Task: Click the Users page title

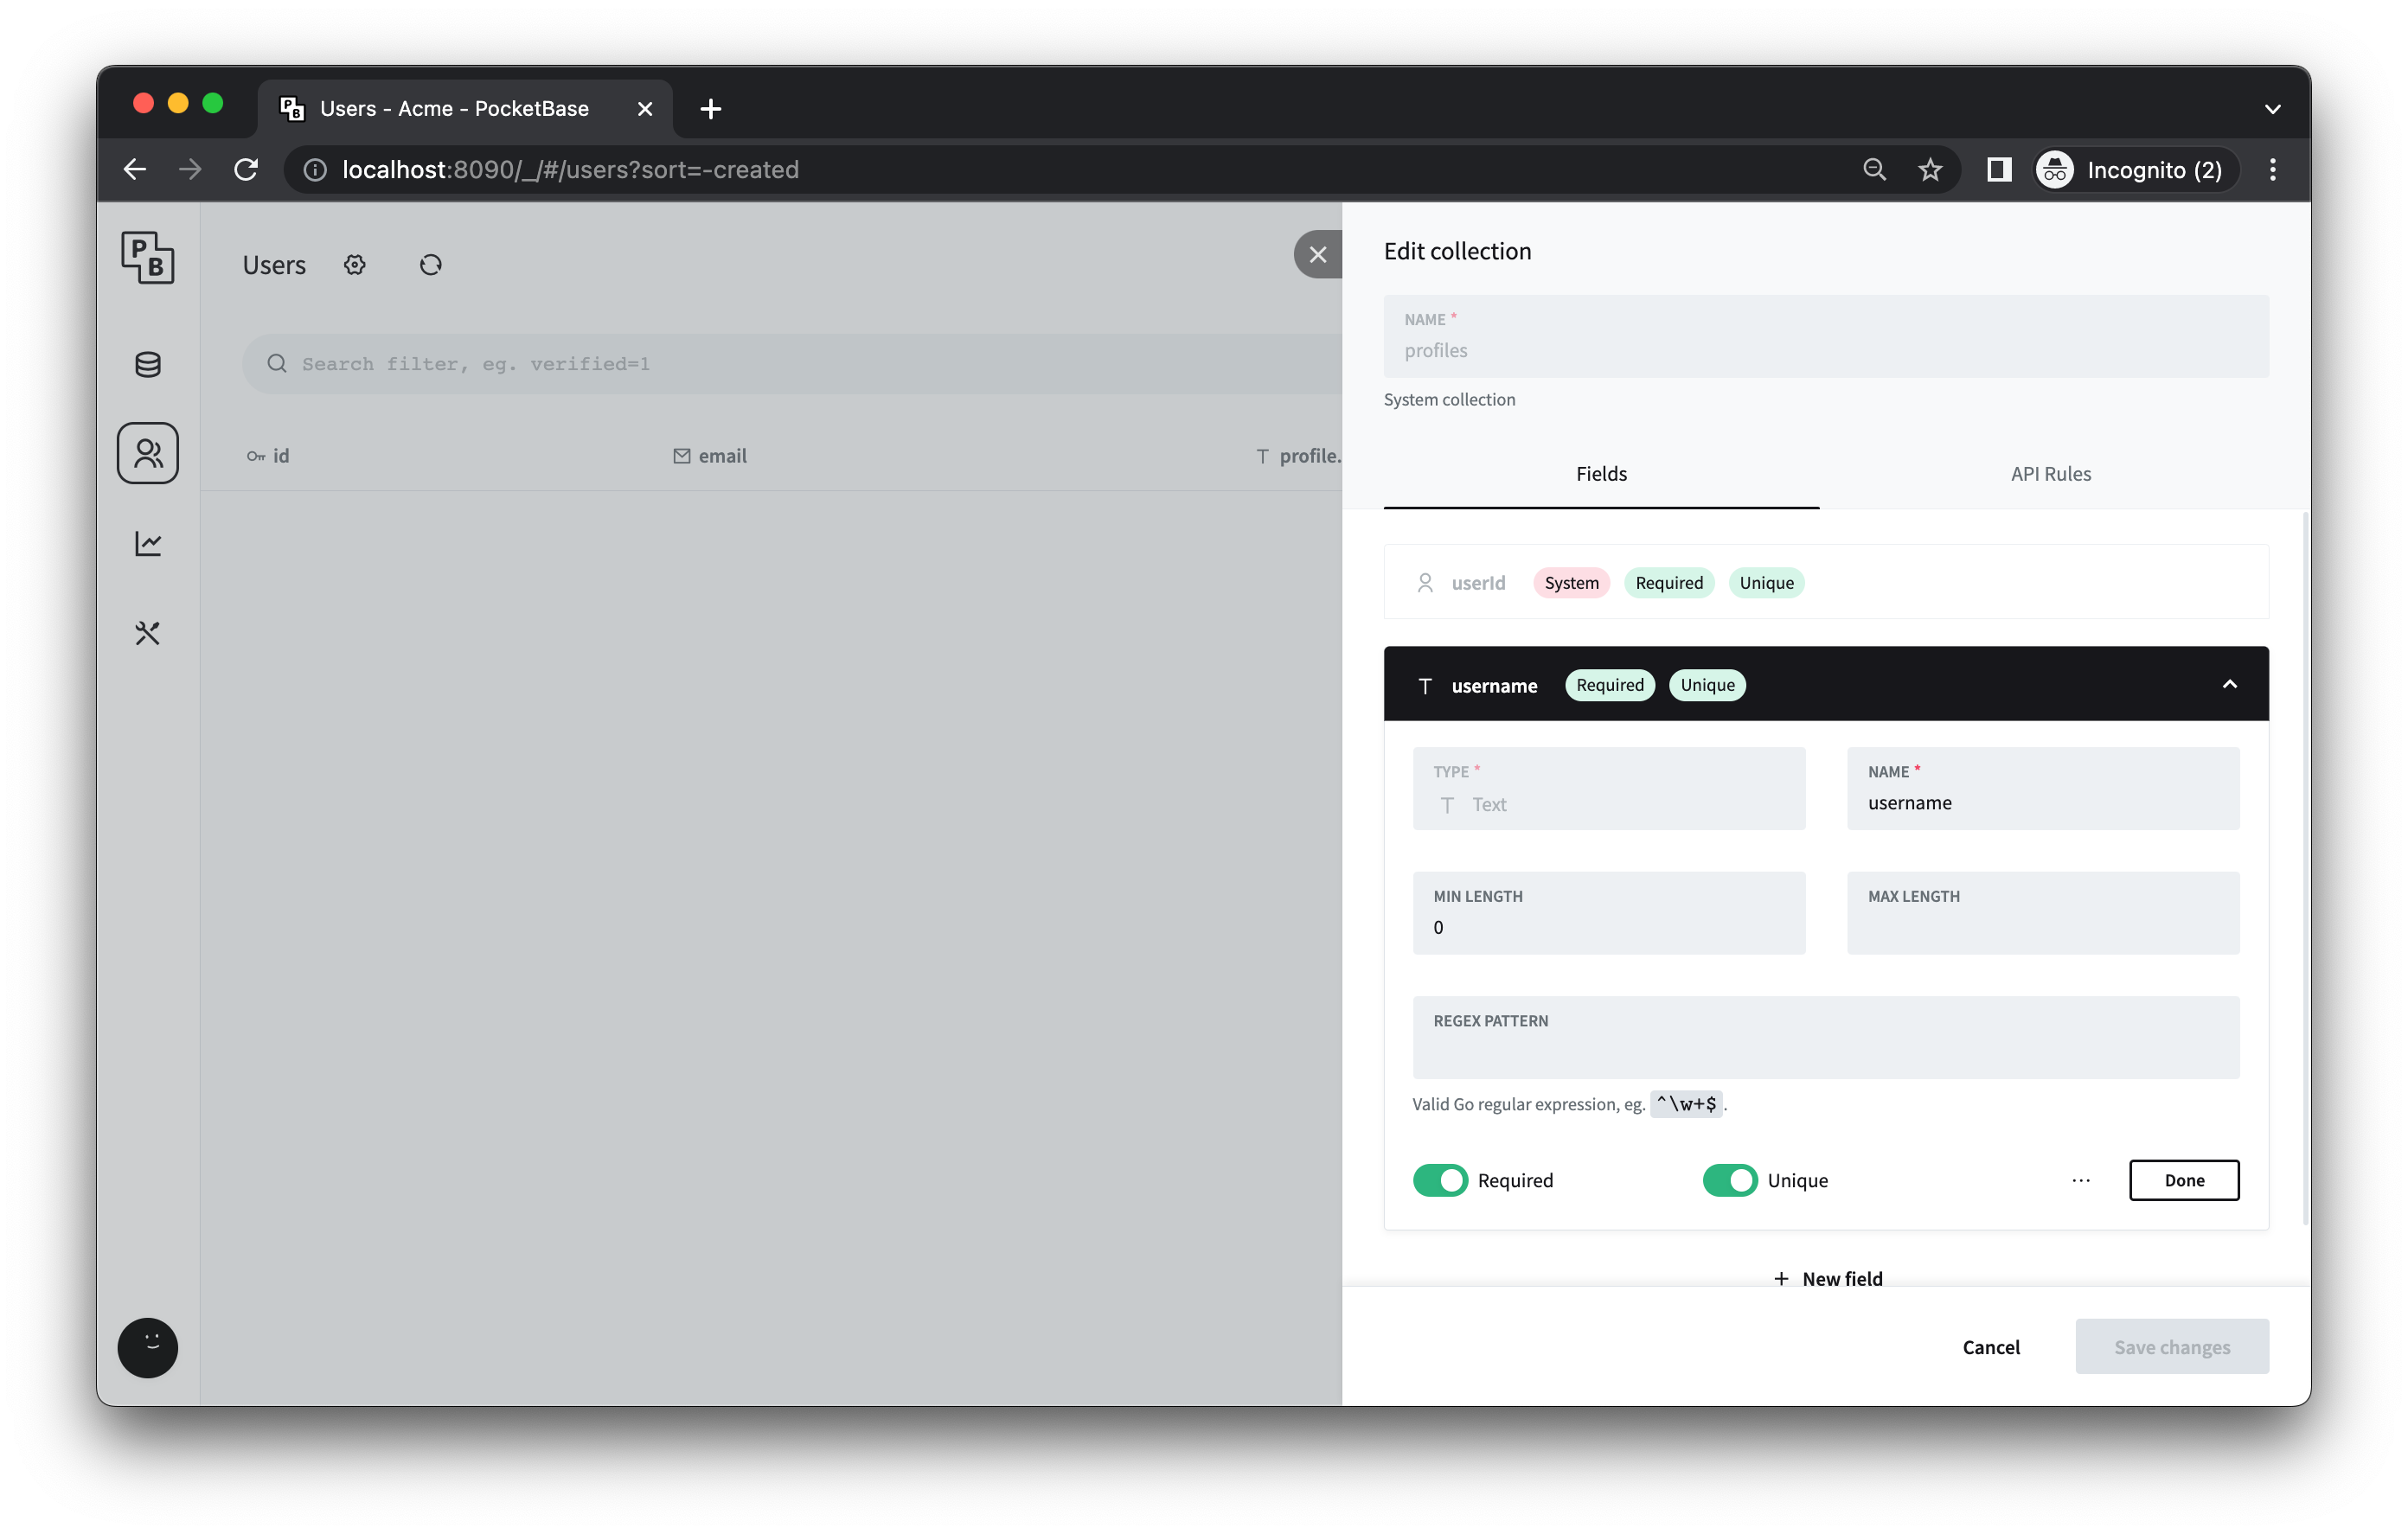Action: tap(274, 265)
